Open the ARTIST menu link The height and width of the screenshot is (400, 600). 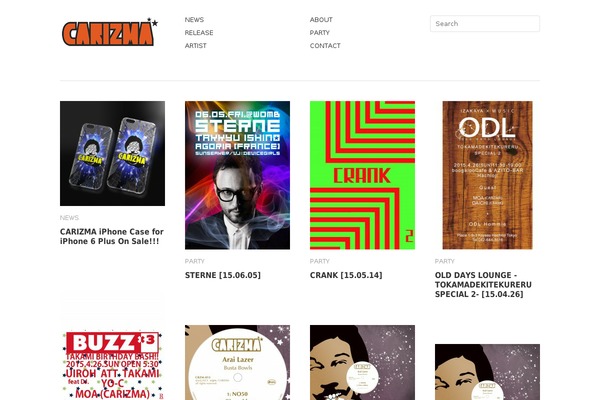tap(196, 46)
